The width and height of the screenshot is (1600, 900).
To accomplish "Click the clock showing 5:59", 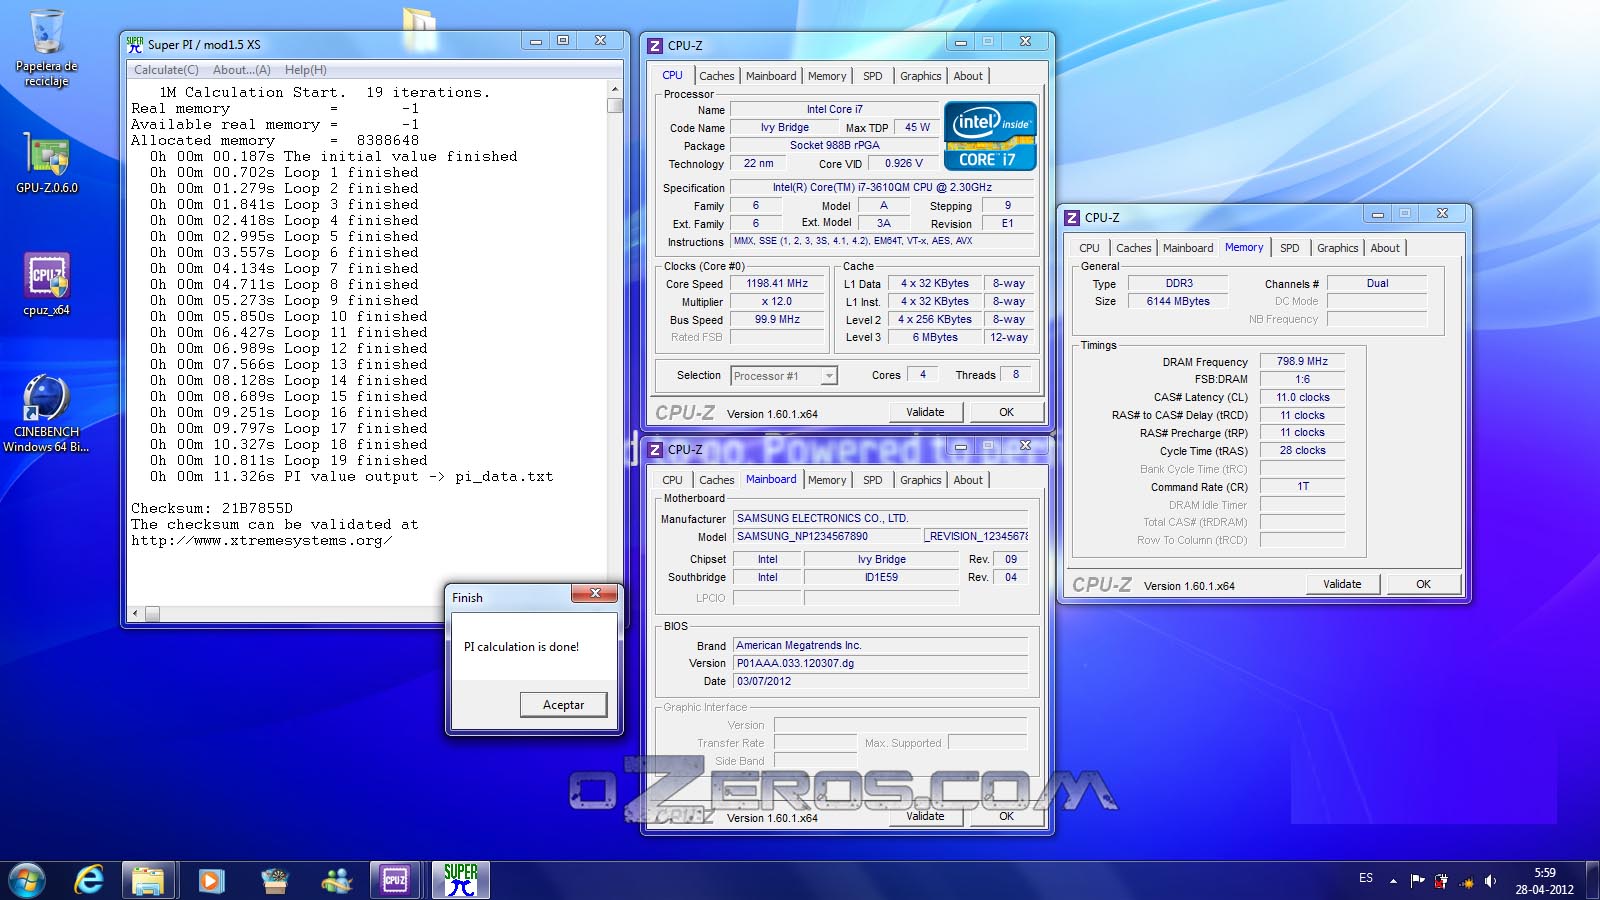I will 1545,873.
